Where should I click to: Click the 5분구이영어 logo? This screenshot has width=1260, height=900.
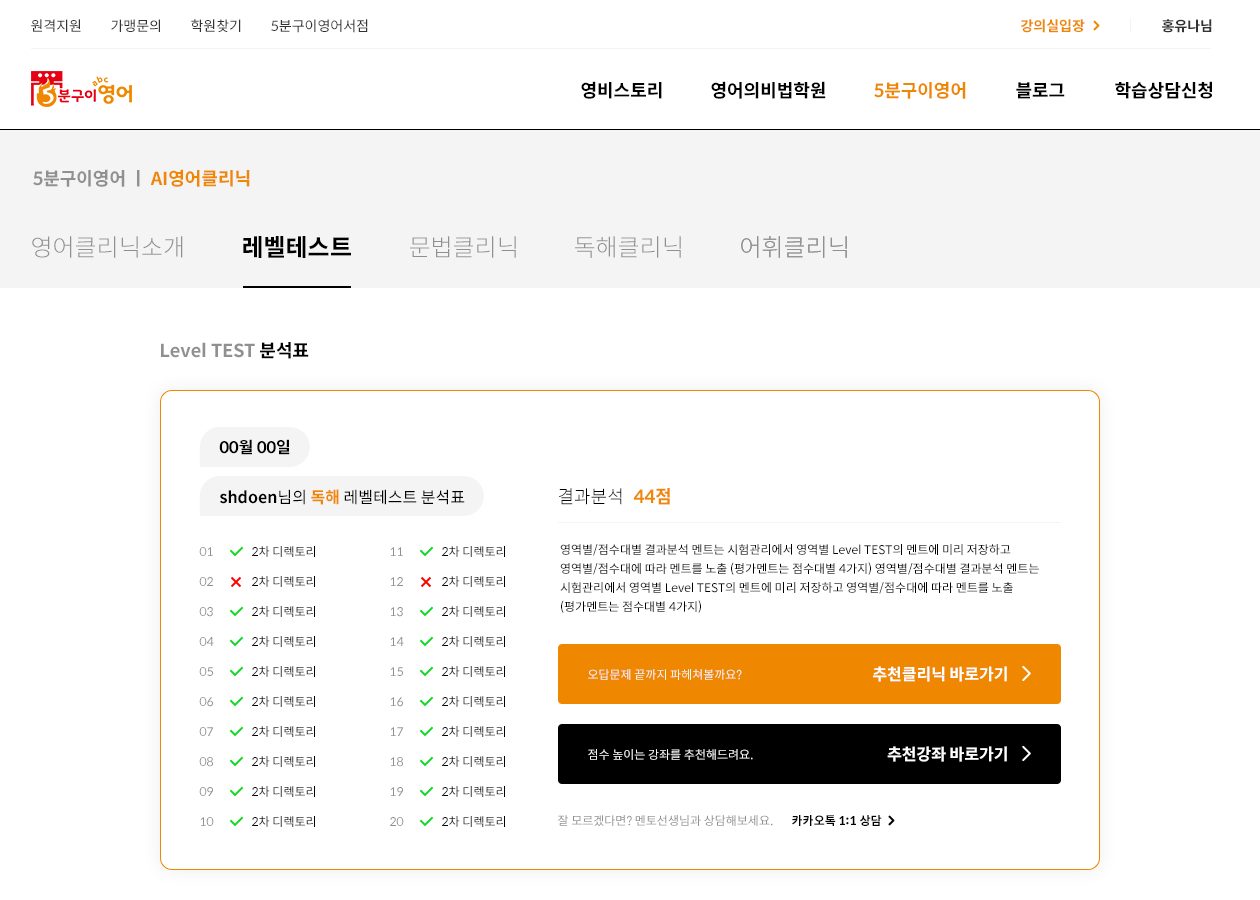click(x=82, y=89)
